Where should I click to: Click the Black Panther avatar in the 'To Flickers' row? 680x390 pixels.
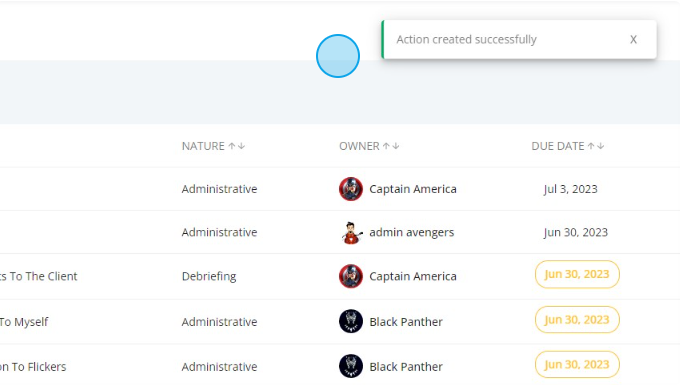351,366
